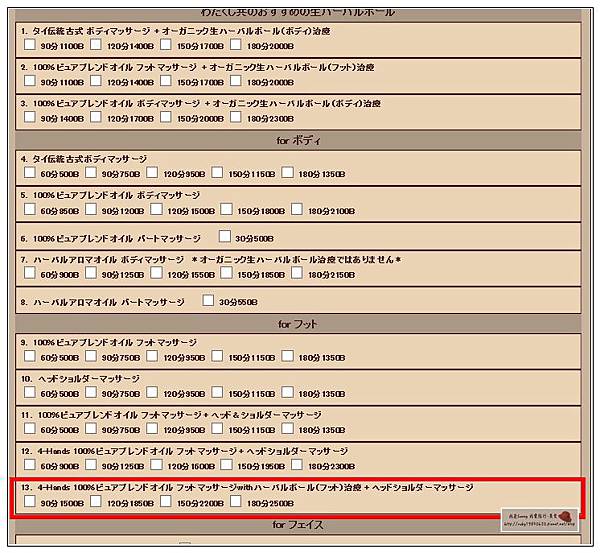This screenshot has width=600, height=553.
Task: Click the 'for フェイス' section heading
Action: coord(298,525)
